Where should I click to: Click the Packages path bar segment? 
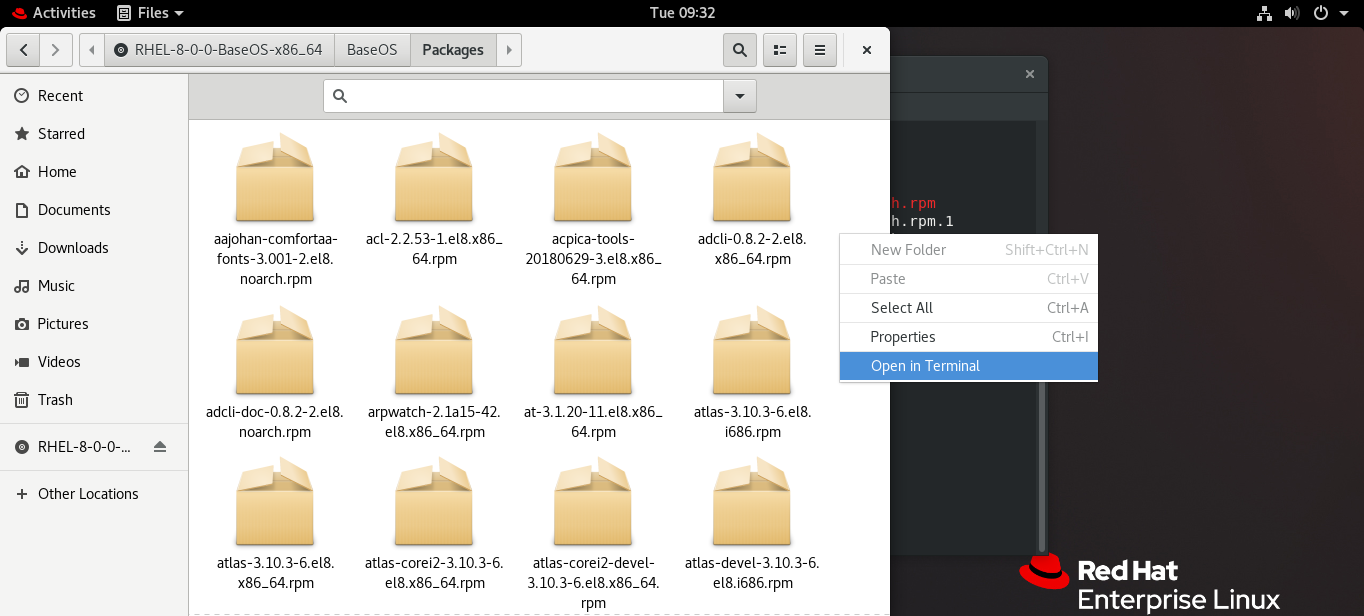(x=453, y=50)
